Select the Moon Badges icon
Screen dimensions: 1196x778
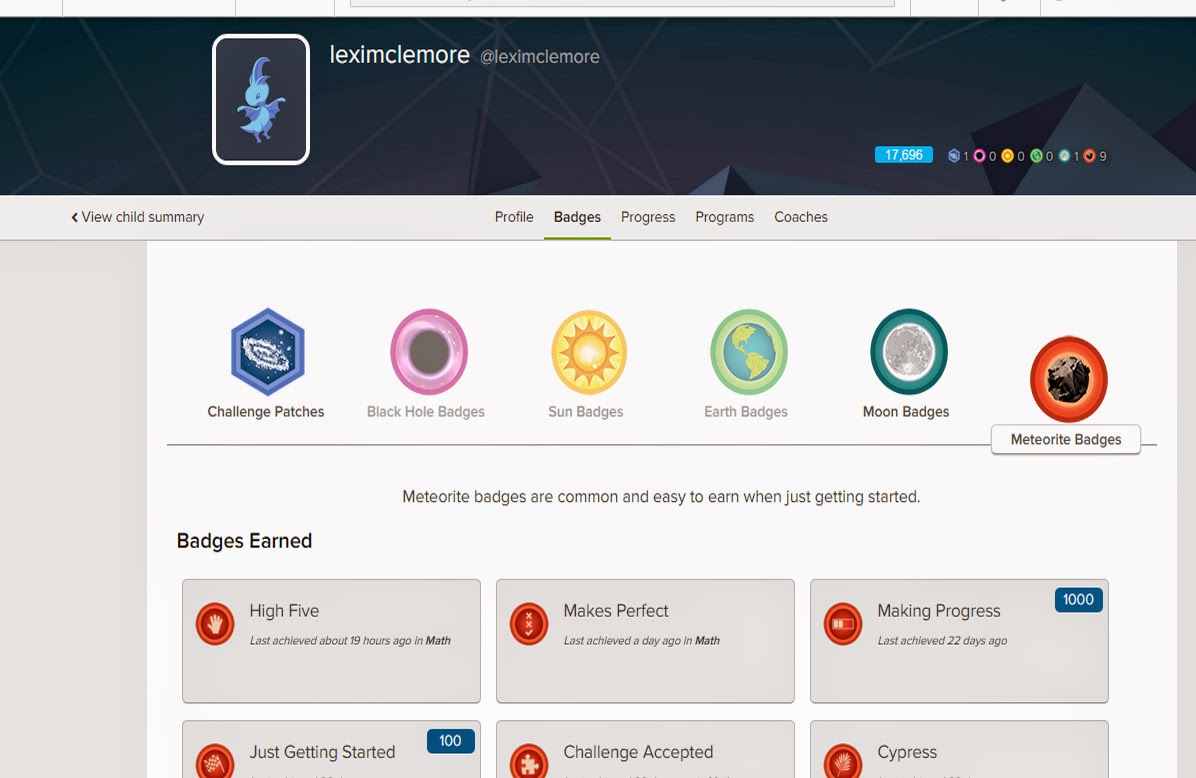(908, 352)
